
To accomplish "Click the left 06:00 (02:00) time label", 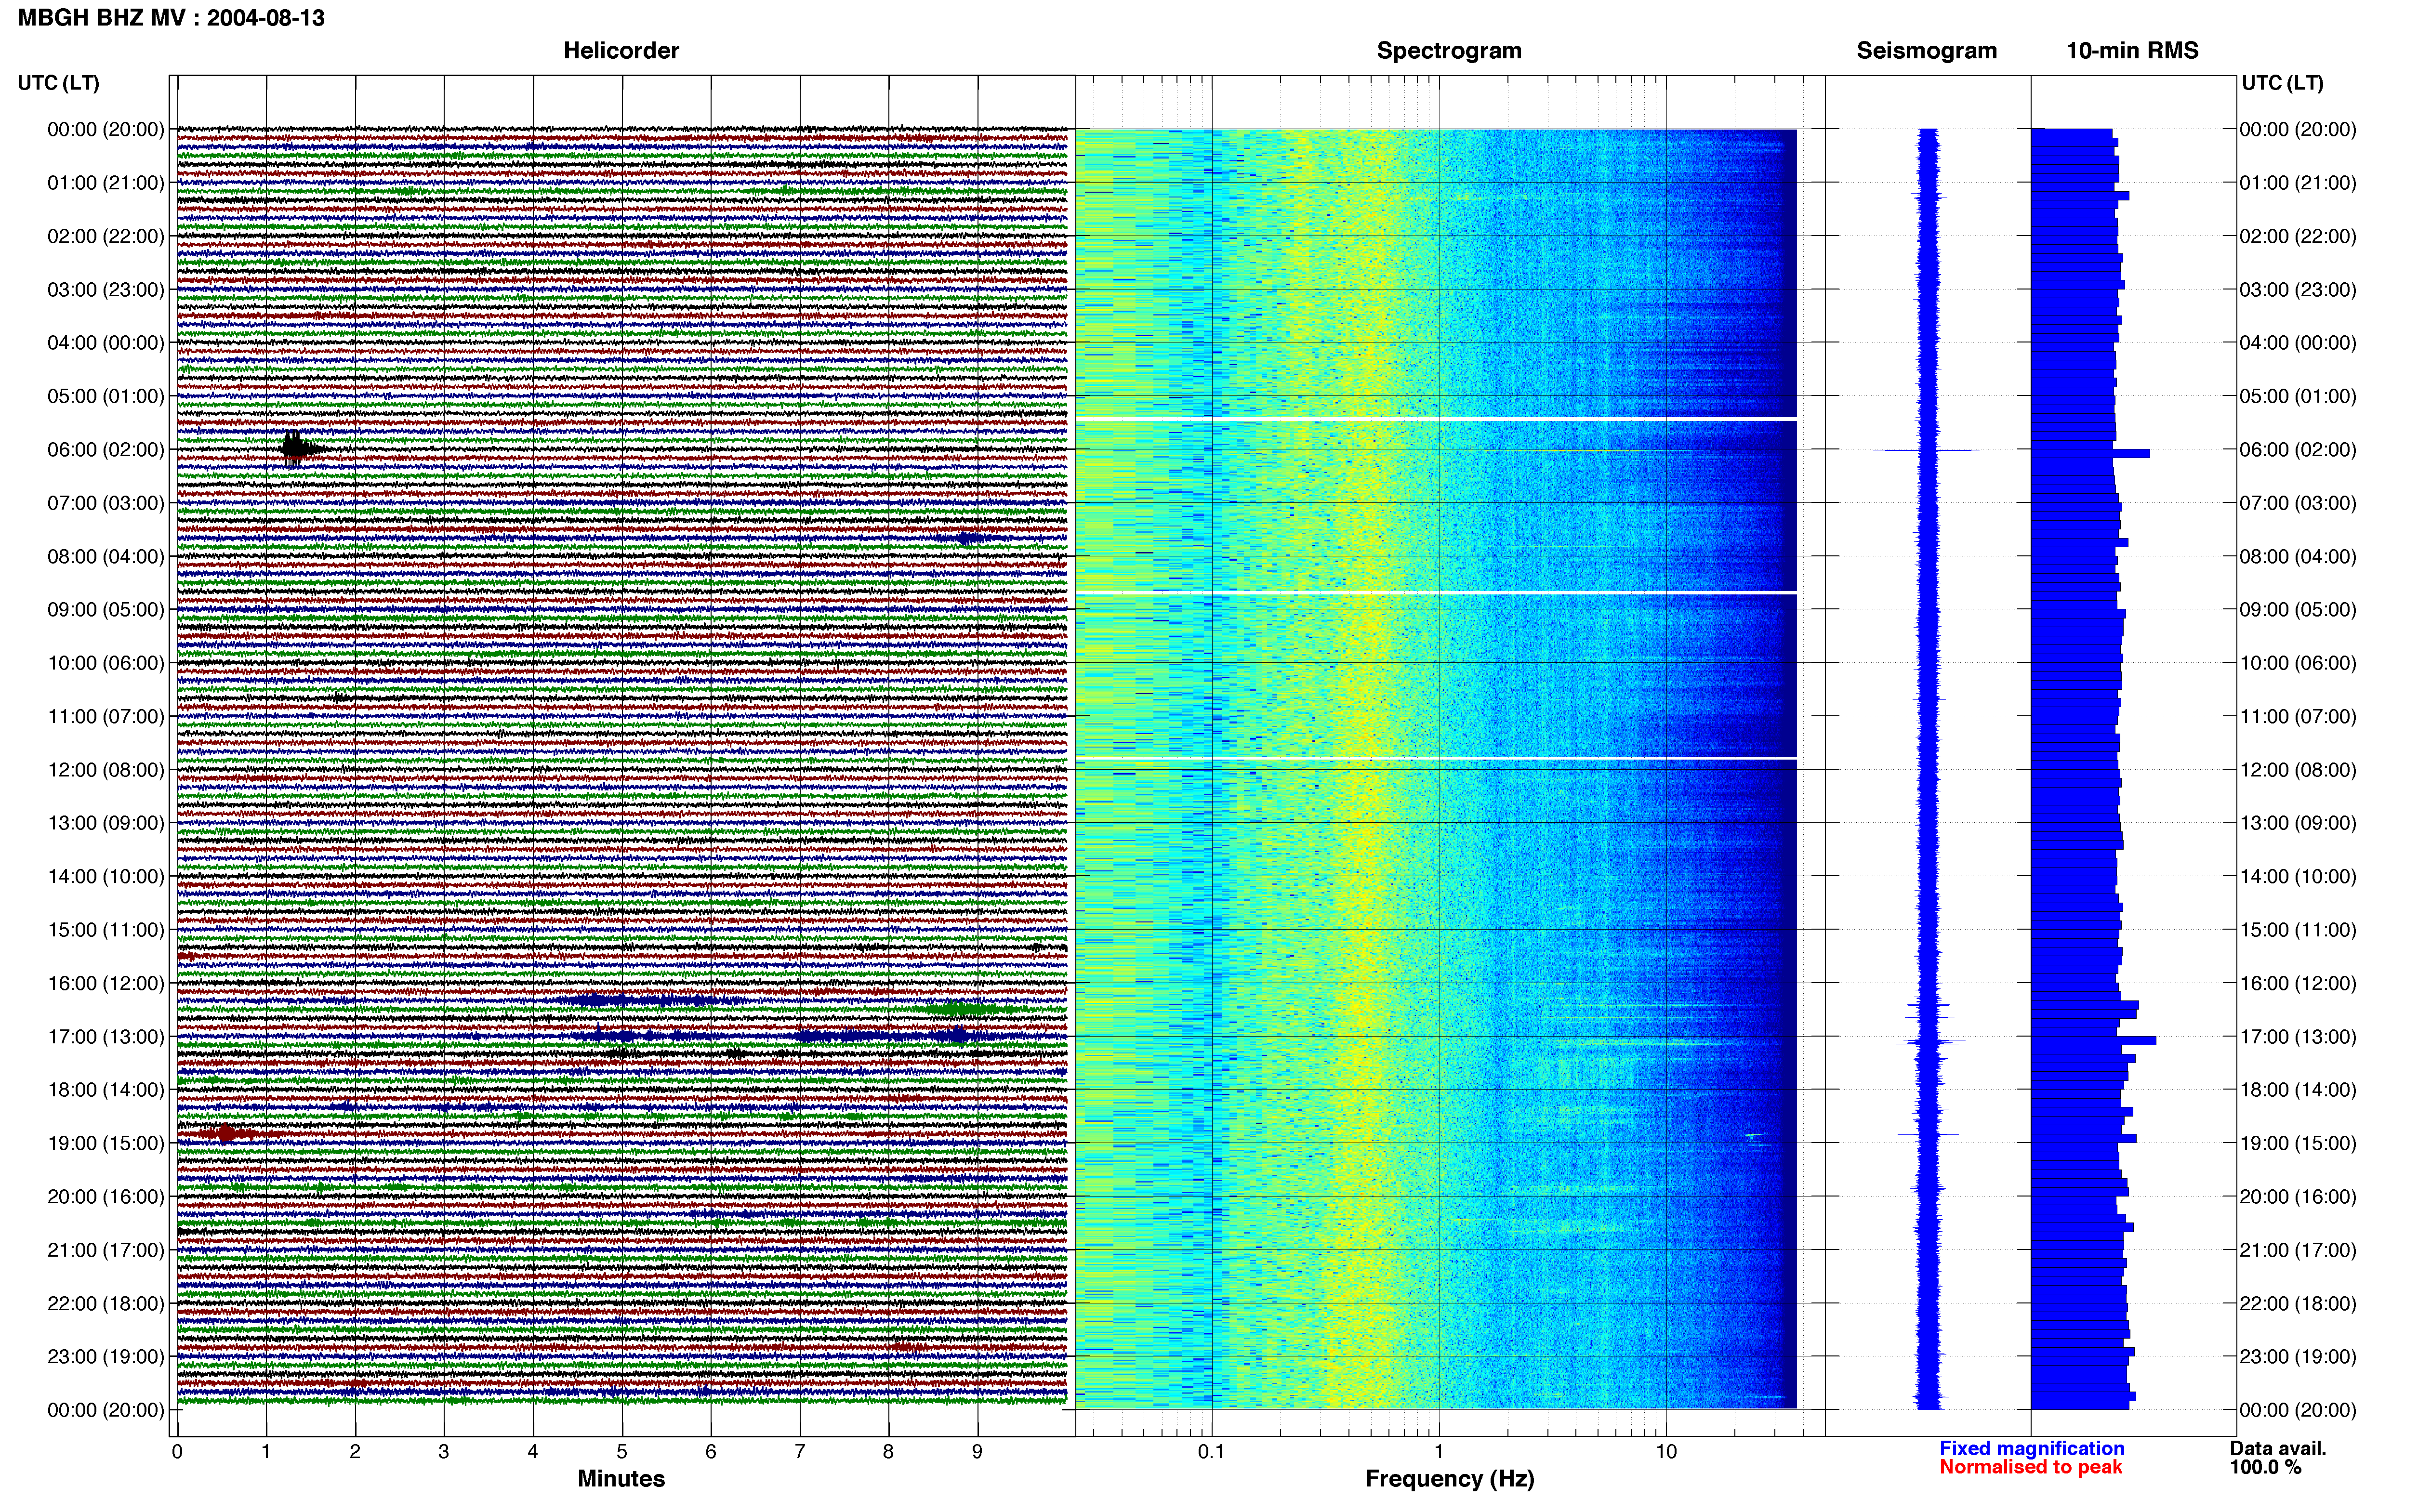I will pos(106,450).
